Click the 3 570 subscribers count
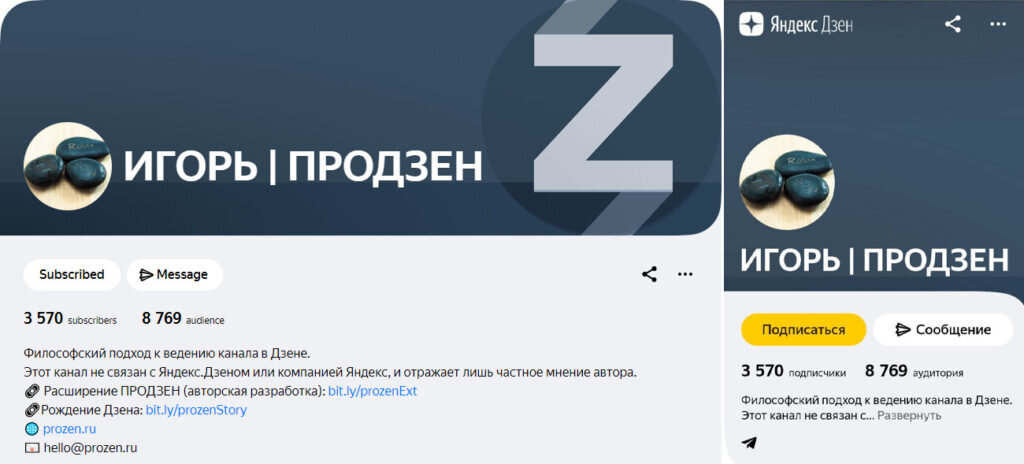Viewport: 1024px width, 464px height. (70, 319)
